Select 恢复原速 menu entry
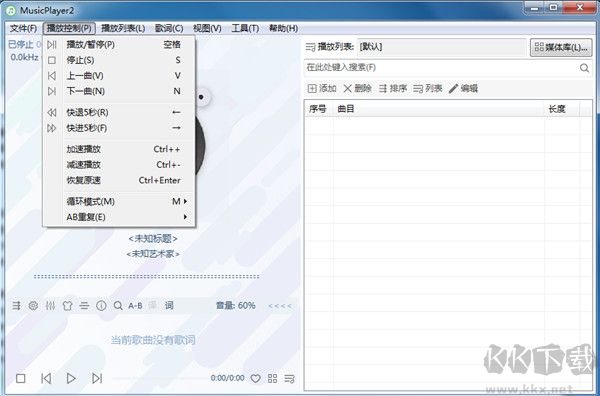Screen dimensions: 600x396 point(119,180)
